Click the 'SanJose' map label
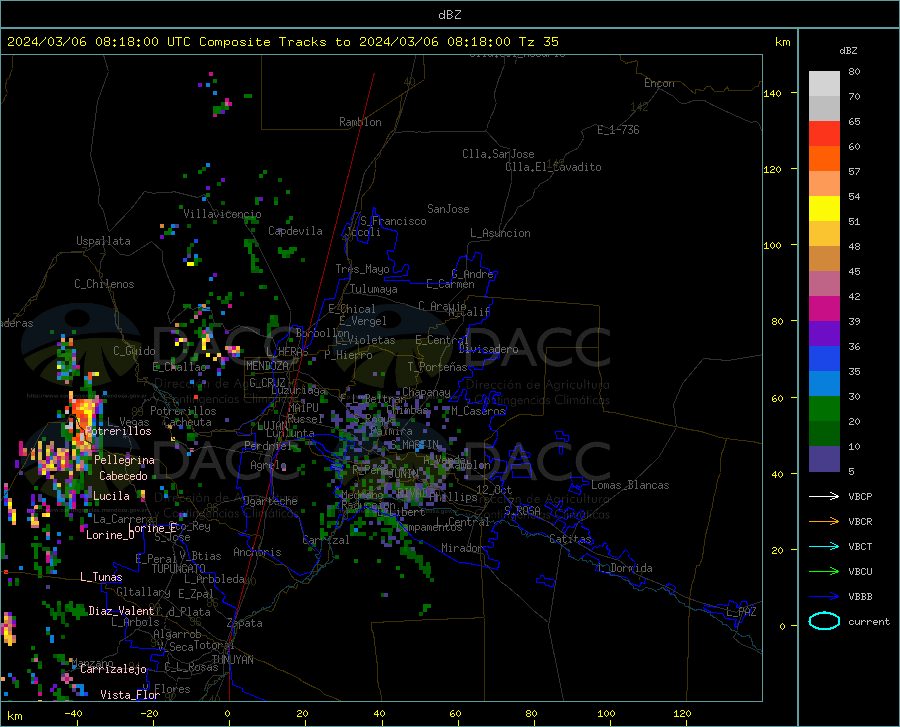Viewport: 900px width, 727px height. [448, 209]
